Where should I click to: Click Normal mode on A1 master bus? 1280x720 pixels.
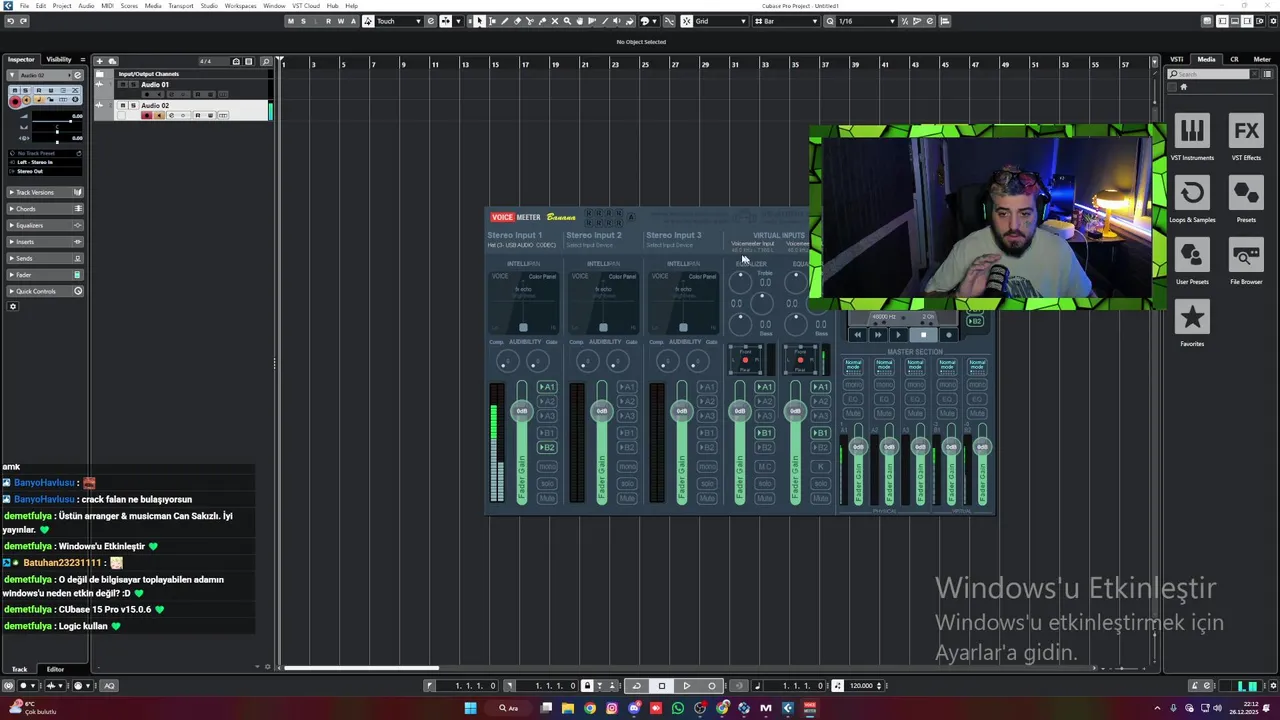pyautogui.click(x=853, y=366)
